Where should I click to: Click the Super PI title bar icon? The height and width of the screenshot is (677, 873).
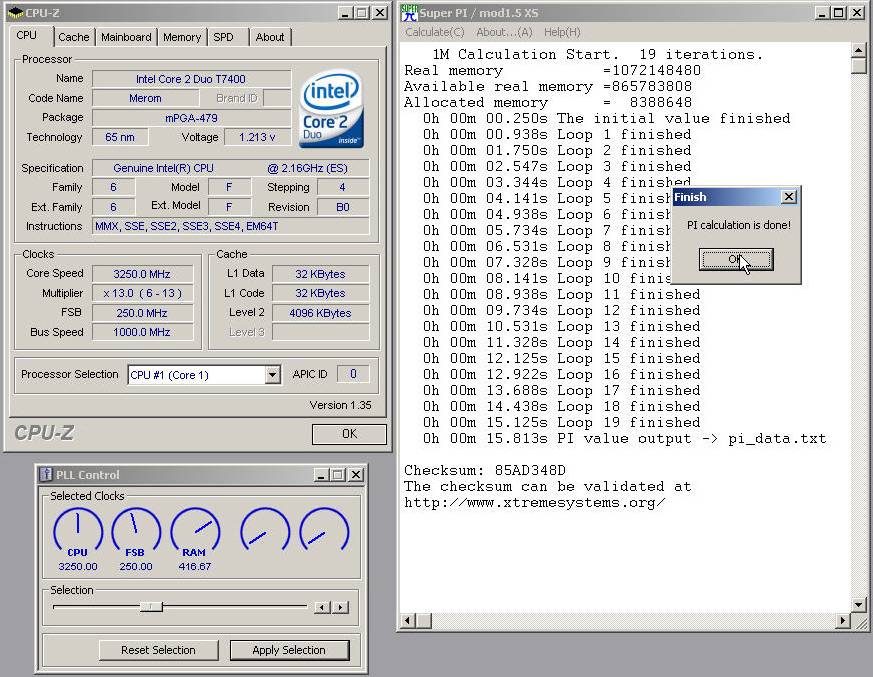(x=408, y=13)
